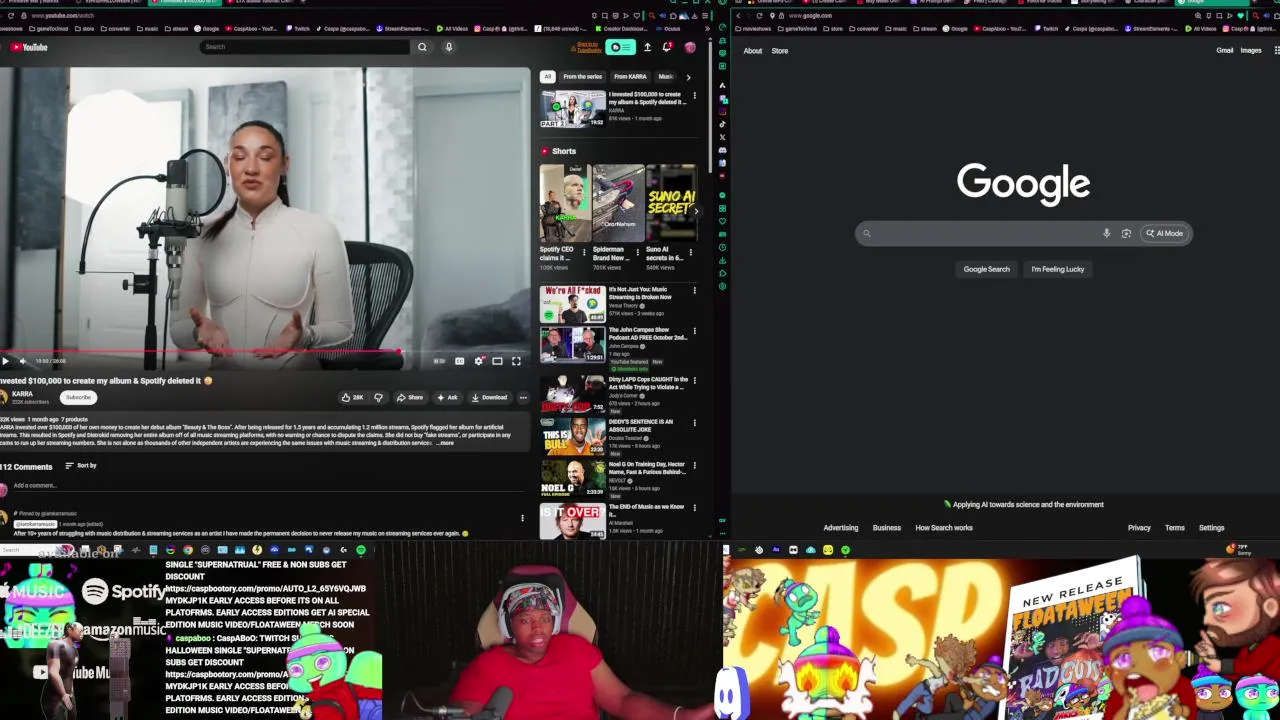The height and width of the screenshot is (720, 1280).
Task: Click I'm Feeling Lucky button
Action: tap(1057, 269)
